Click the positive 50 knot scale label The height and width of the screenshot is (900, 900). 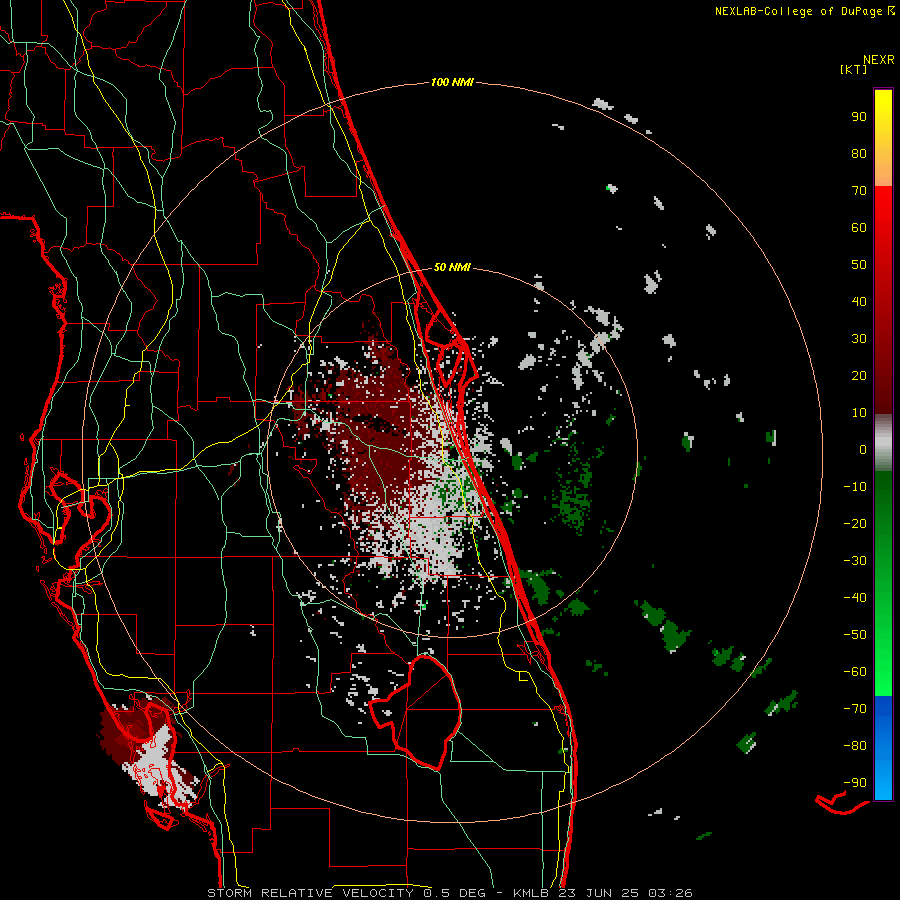pos(859,265)
